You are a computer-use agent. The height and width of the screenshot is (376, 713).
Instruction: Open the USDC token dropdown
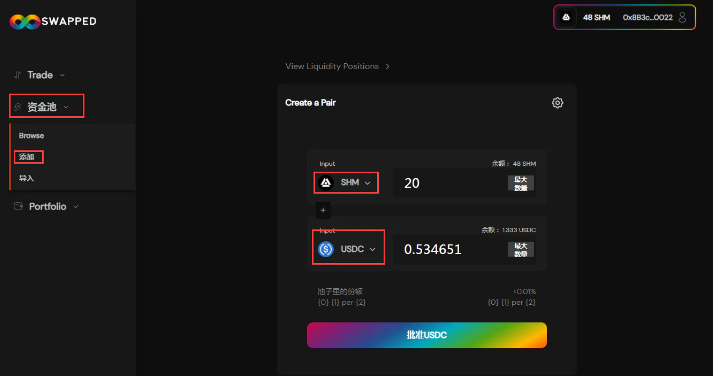[x=348, y=249]
